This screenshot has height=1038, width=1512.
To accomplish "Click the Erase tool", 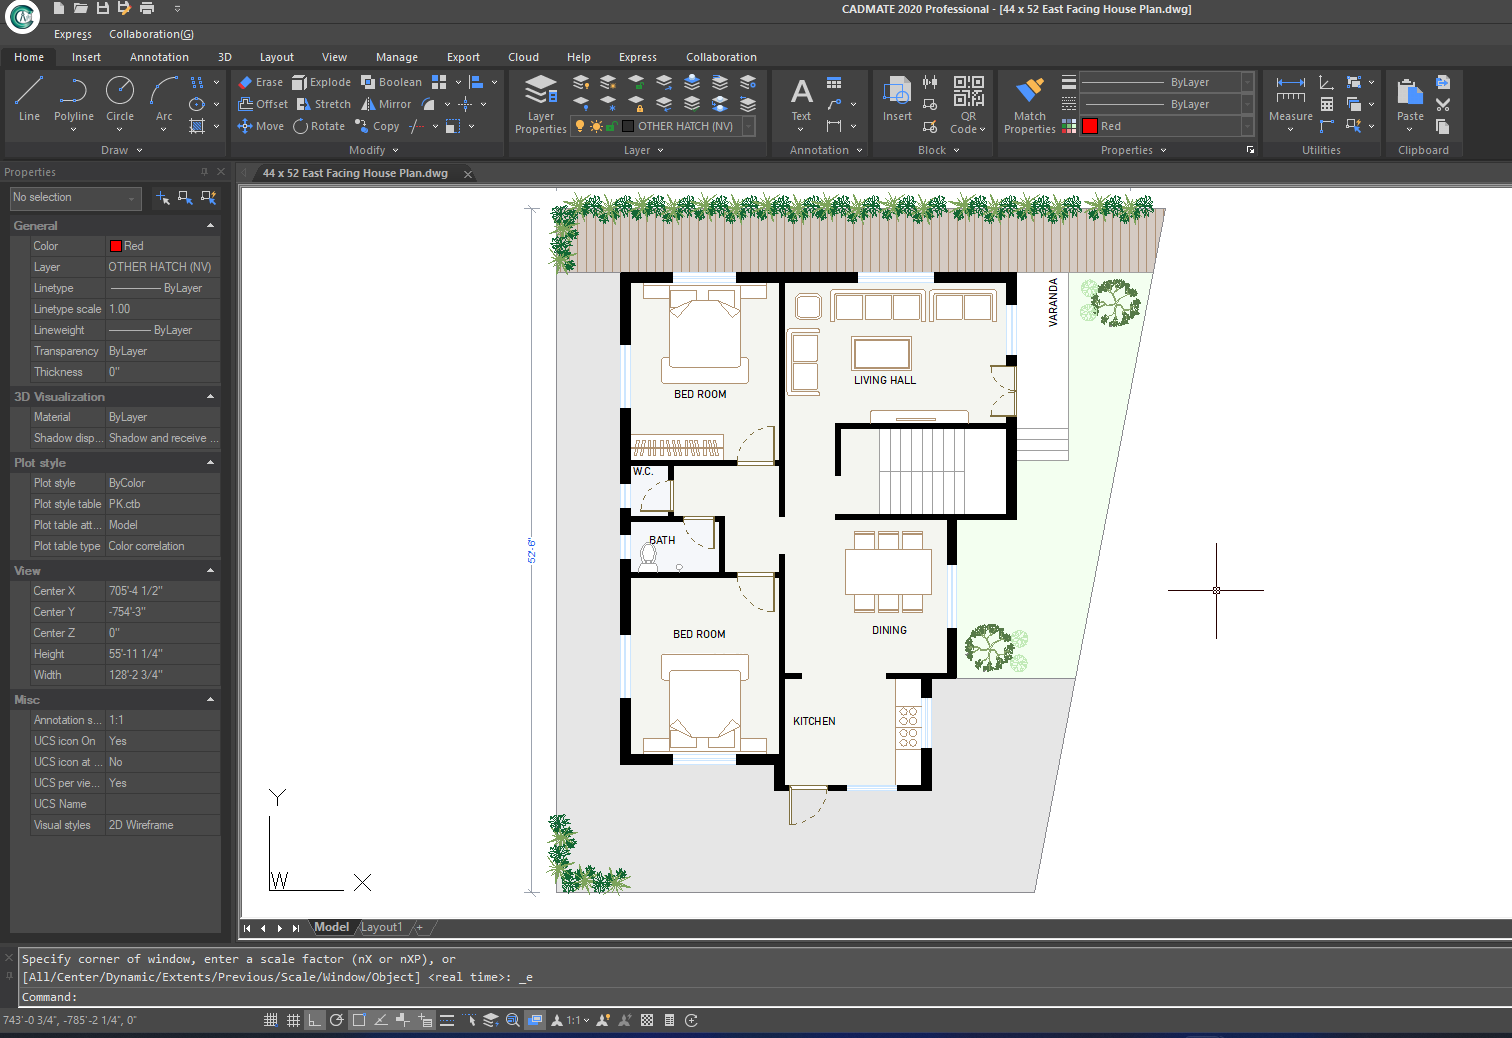I will pyautogui.click(x=260, y=82).
